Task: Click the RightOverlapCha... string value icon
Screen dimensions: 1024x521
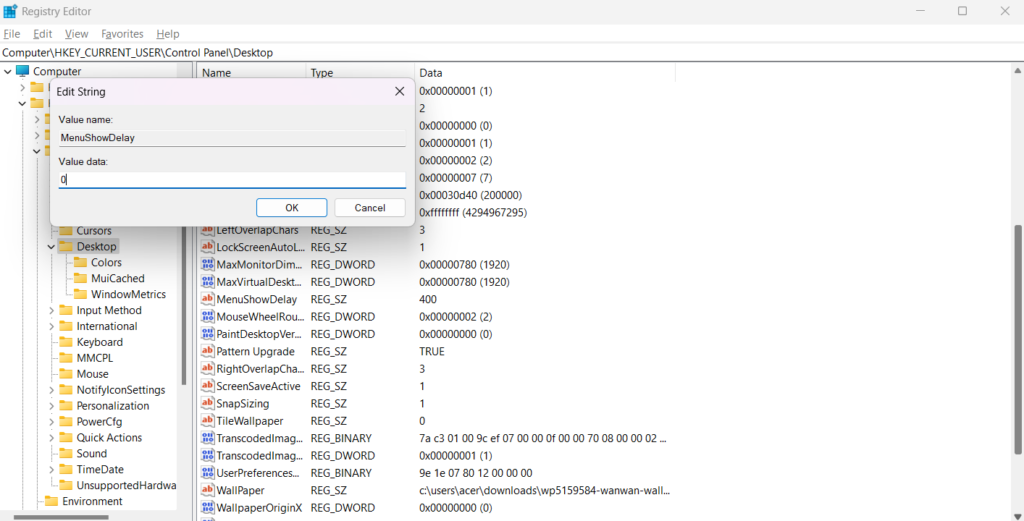Action: [208, 369]
